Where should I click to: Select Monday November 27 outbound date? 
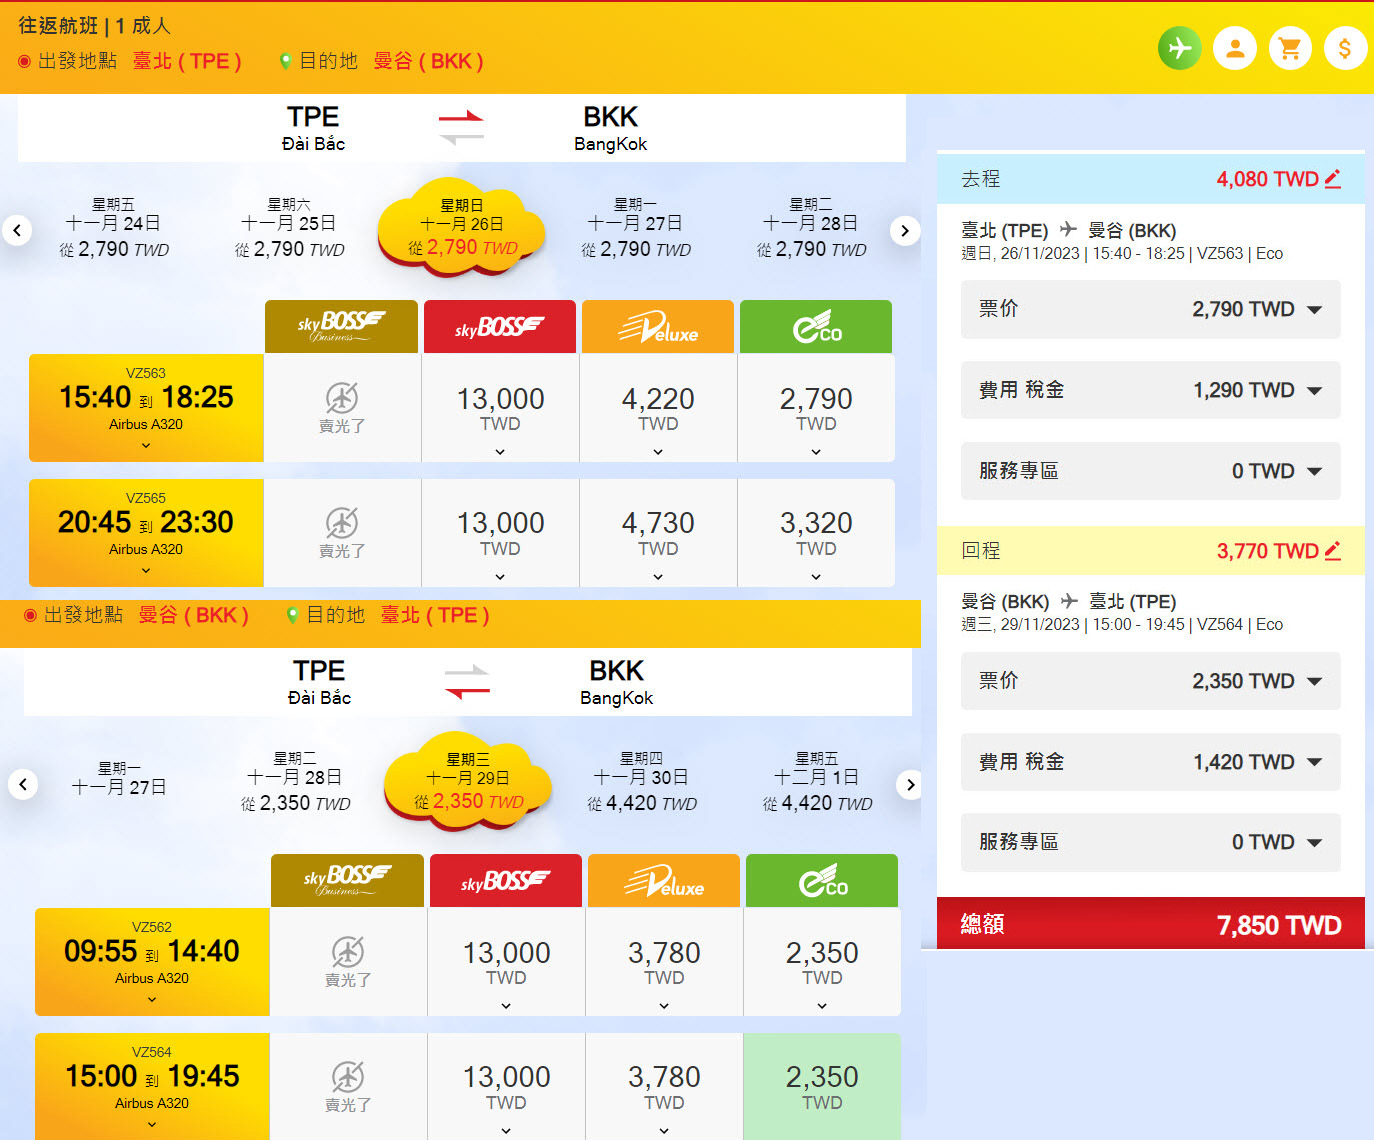(x=636, y=228)
